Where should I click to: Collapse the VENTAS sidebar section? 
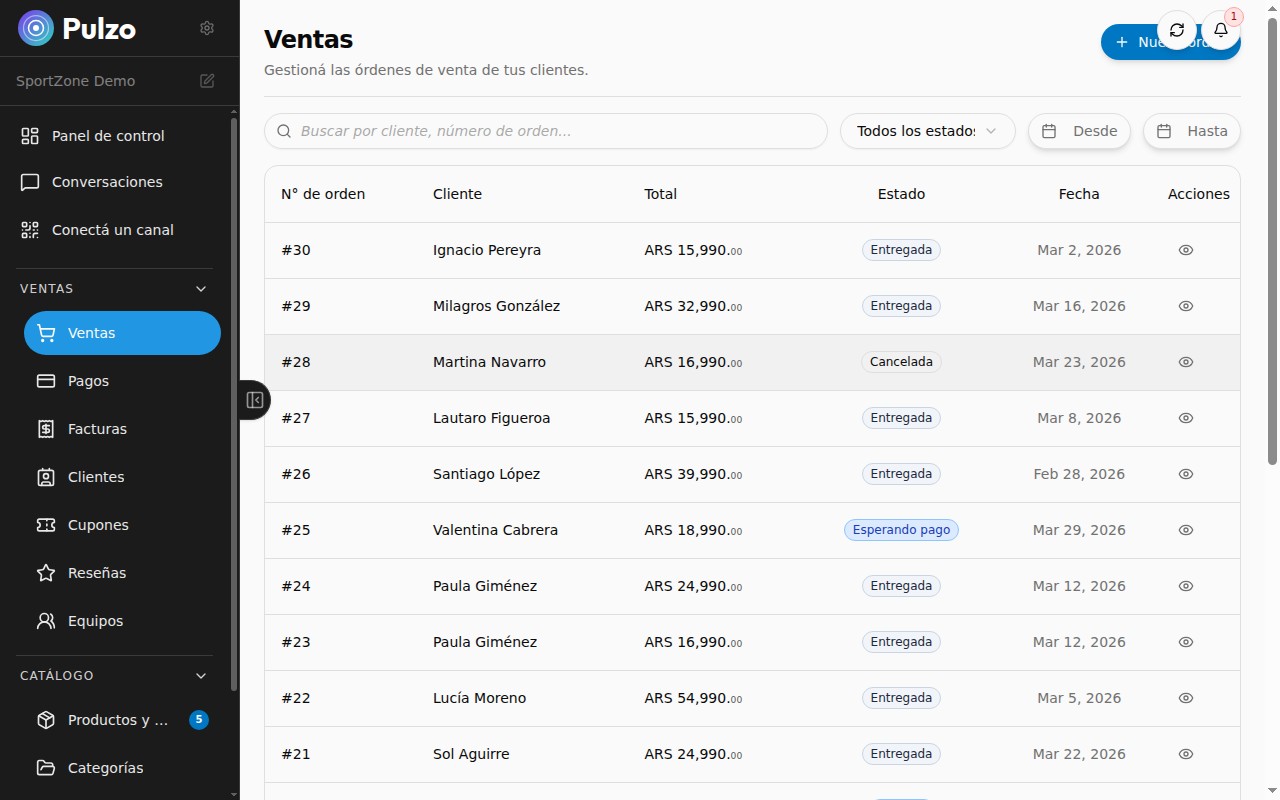(x=201, y=289)
